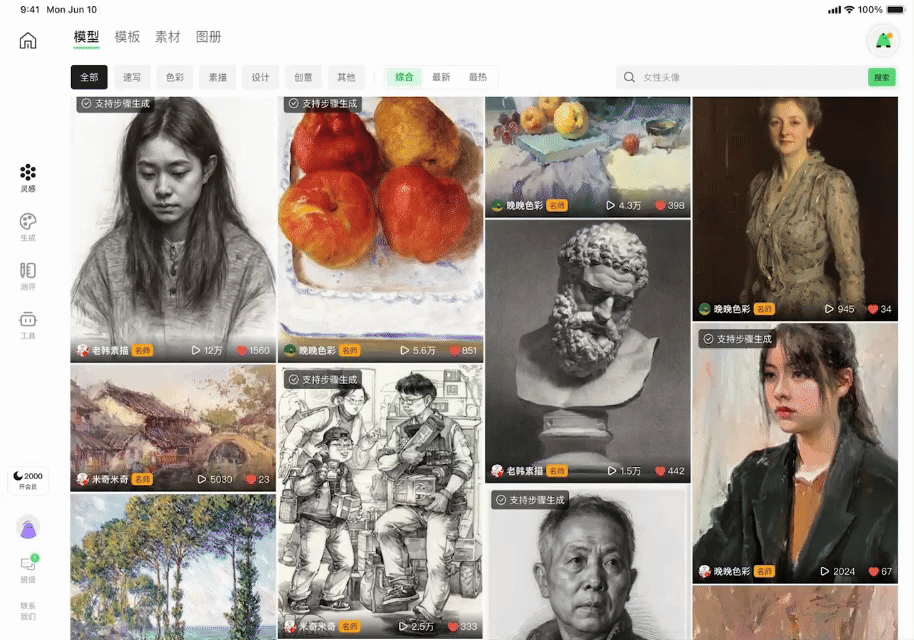Click the play count icon 12万
914x640 pixels.
coord(196,350)
